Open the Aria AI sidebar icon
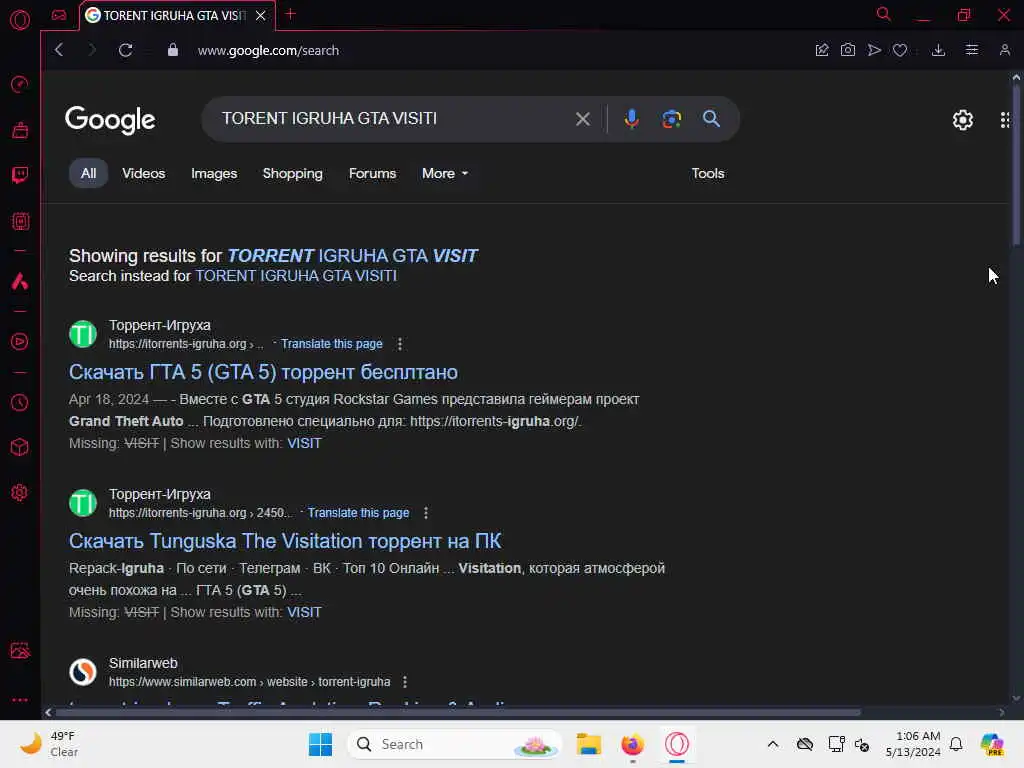1024x768 pixels. pos(20,281)
